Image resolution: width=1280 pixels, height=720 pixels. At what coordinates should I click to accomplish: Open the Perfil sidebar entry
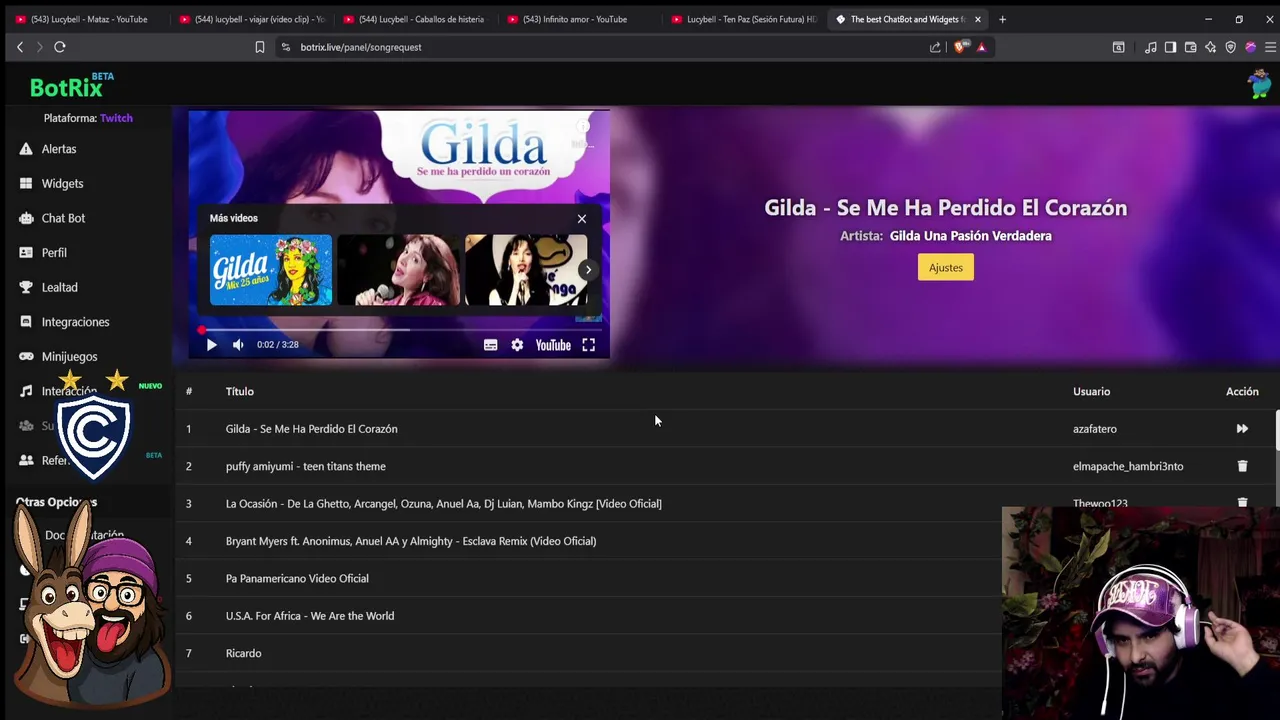coord(54,253)
